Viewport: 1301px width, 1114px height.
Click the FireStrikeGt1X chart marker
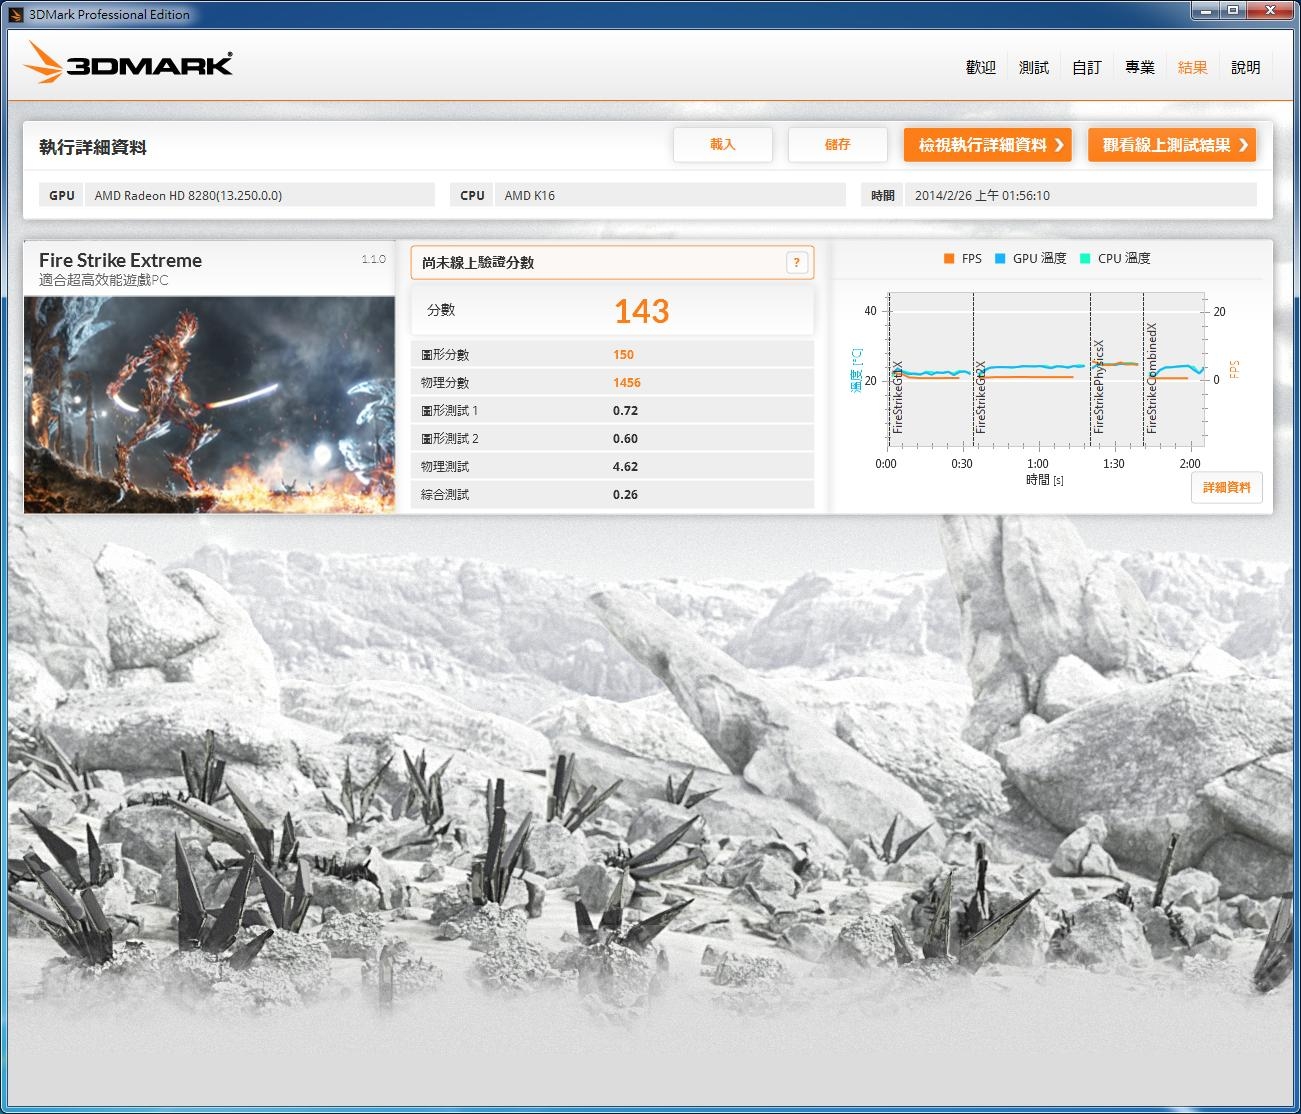point(898,397)
